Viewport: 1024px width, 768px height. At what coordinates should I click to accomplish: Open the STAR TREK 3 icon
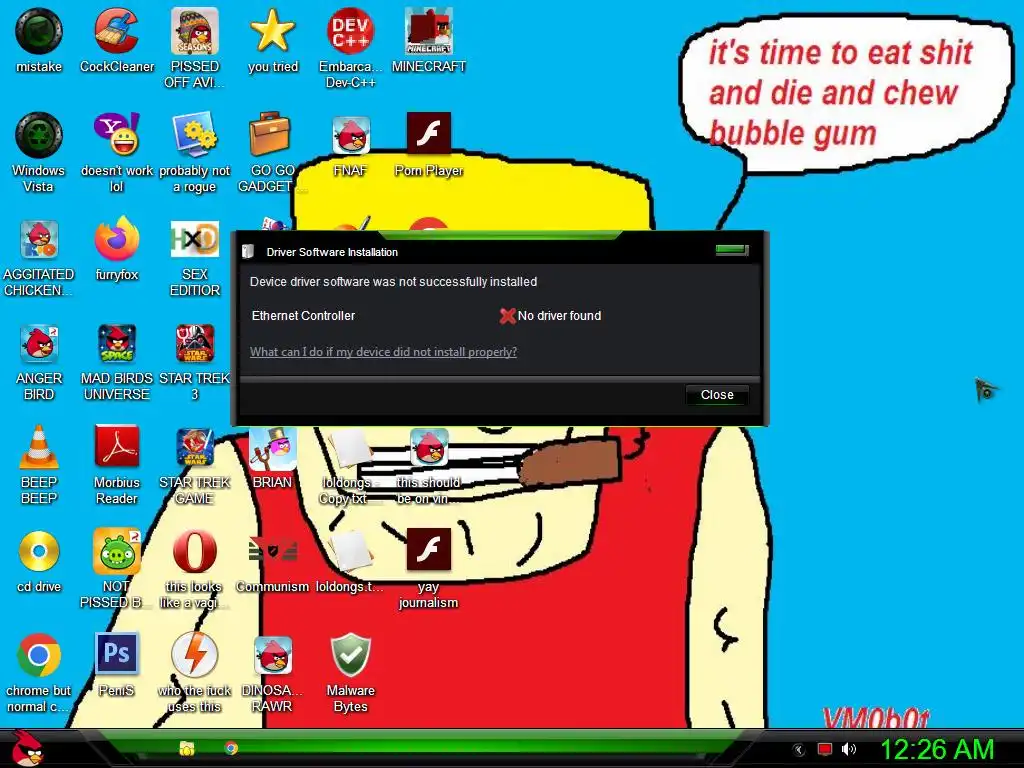coord(194,344)
